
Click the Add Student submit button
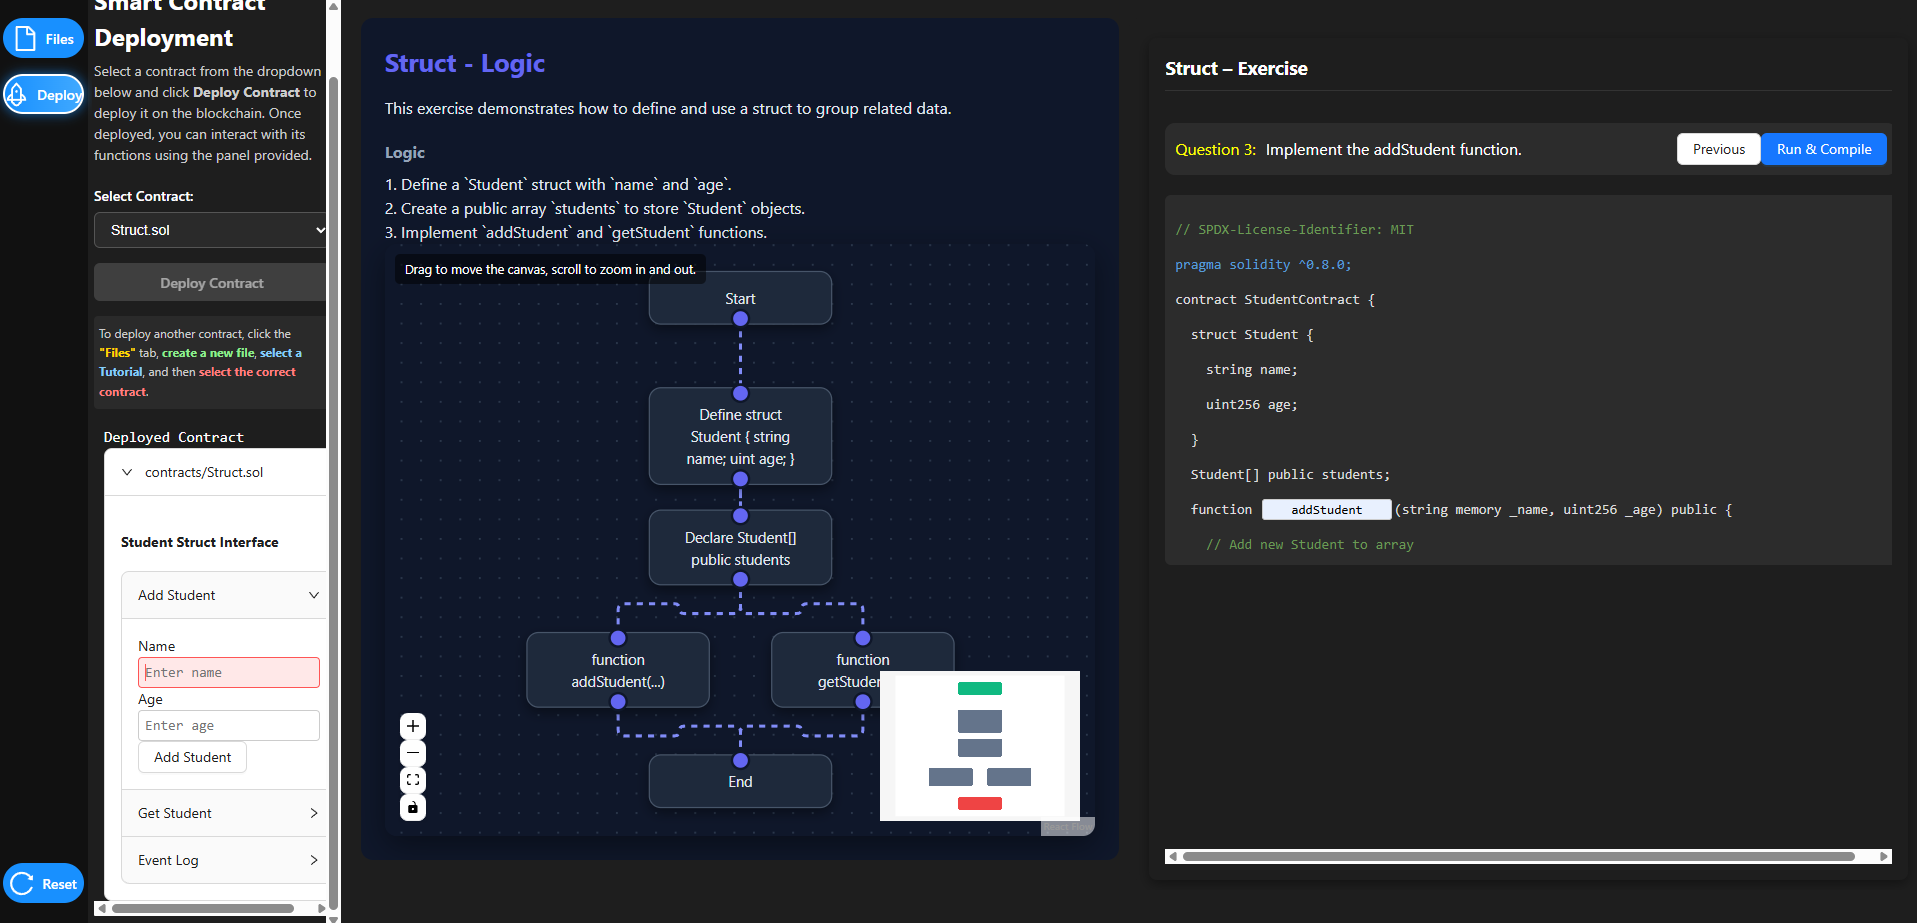[192, 757]
